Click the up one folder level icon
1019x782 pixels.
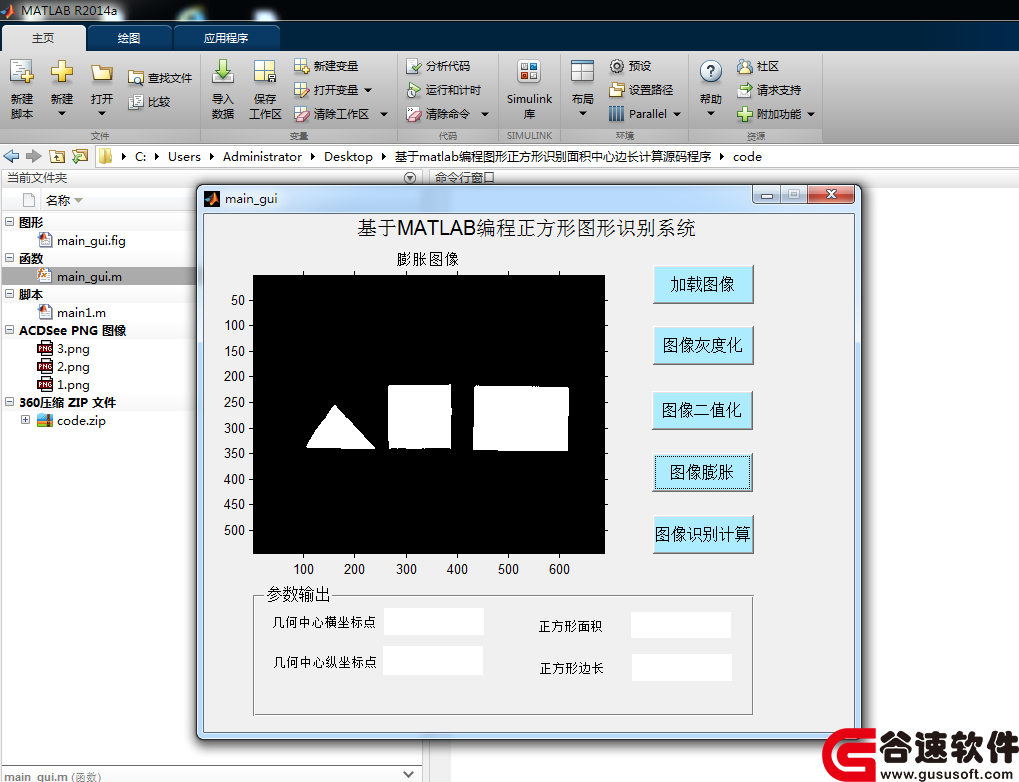point(57,156)
